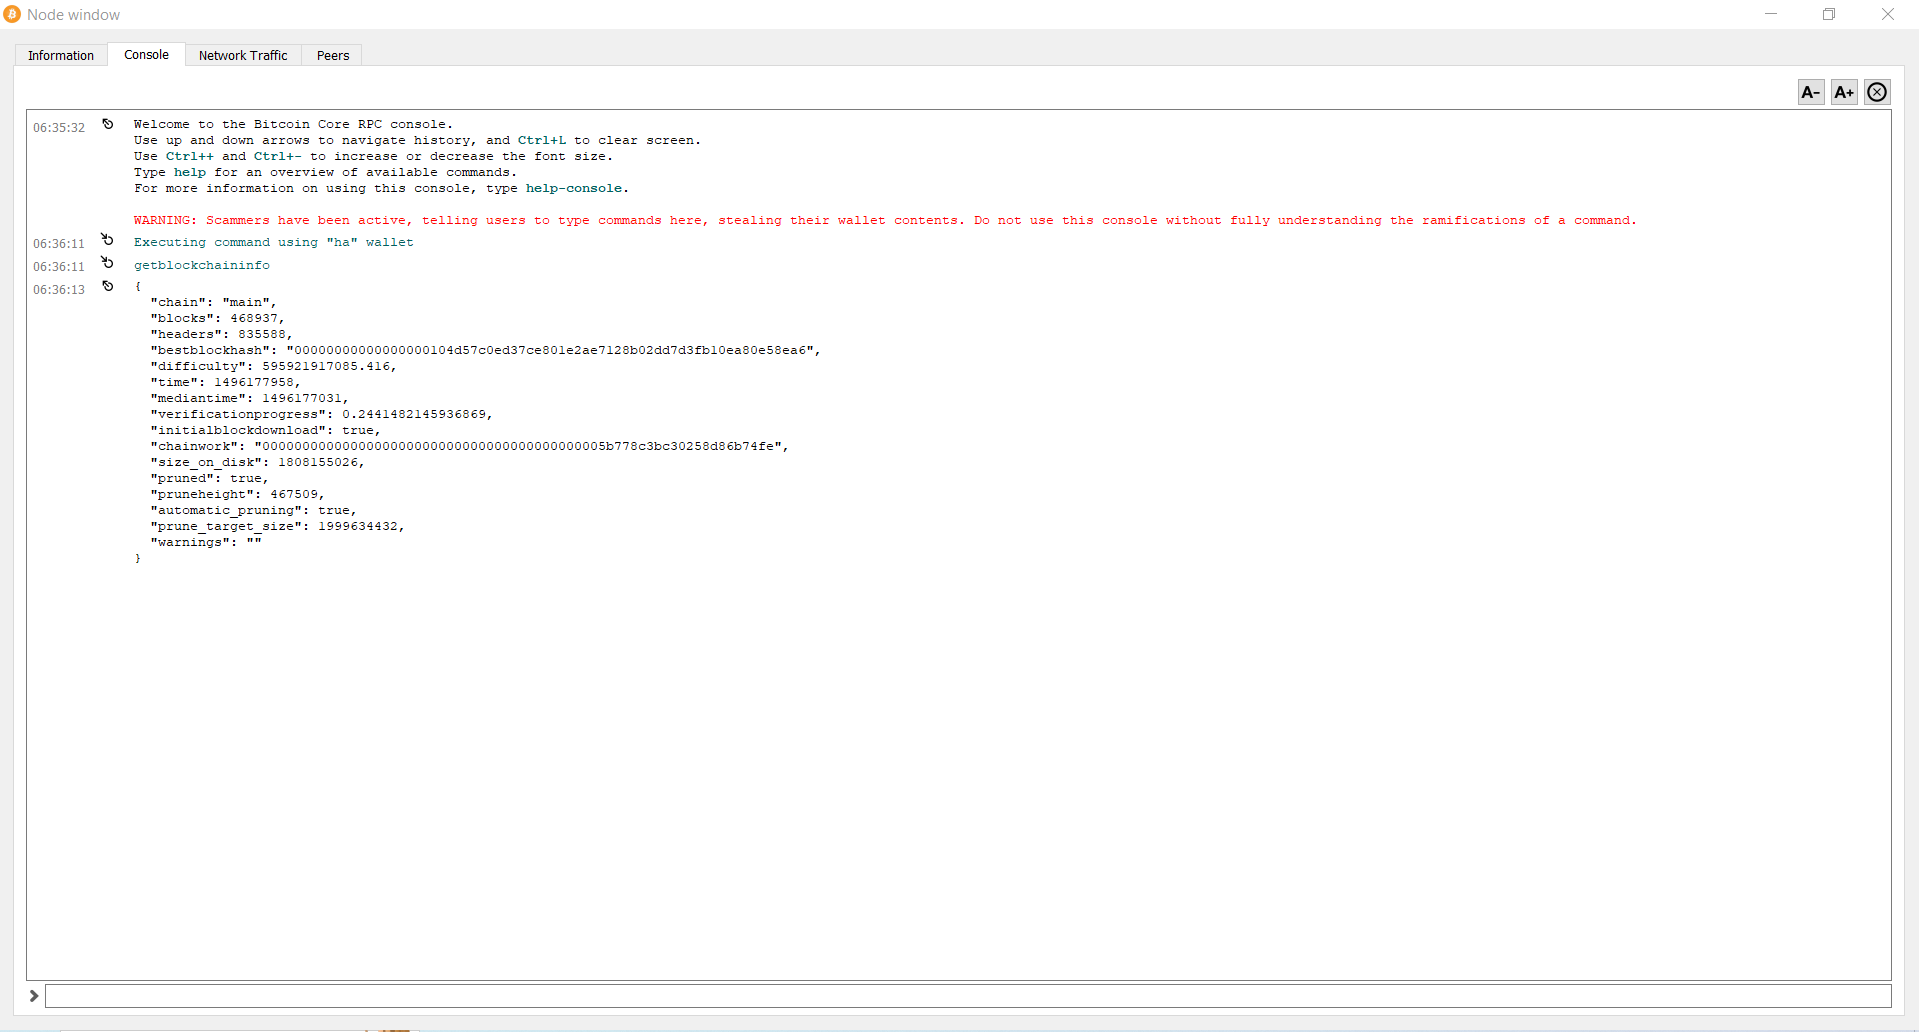Click the chainwork hash value
The width and height of the screenshot is (1919, 1032).
[x=518, y=446]
